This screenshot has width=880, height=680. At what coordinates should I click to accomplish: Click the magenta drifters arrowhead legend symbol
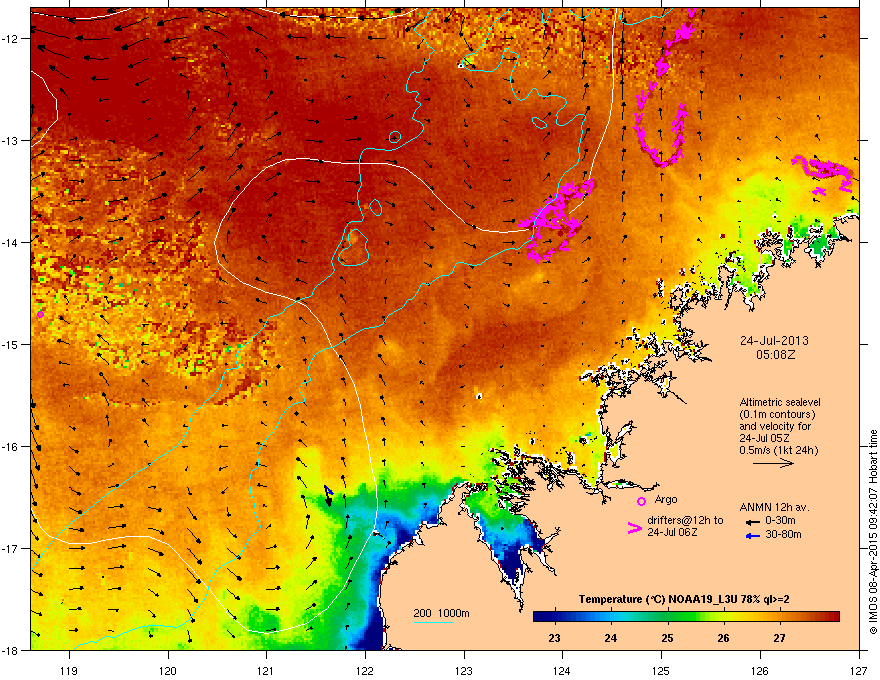[634, 527]
